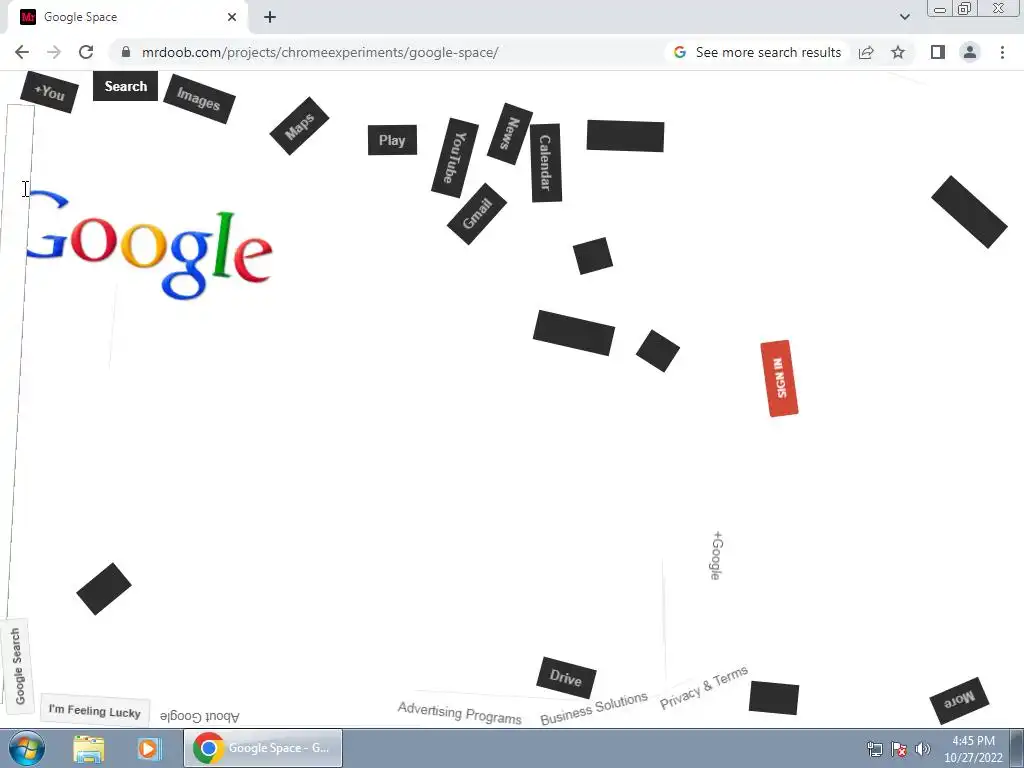This screenshot has width=1024, height=768.
Task: Open the Advertising Programs link
Action: 460,712
